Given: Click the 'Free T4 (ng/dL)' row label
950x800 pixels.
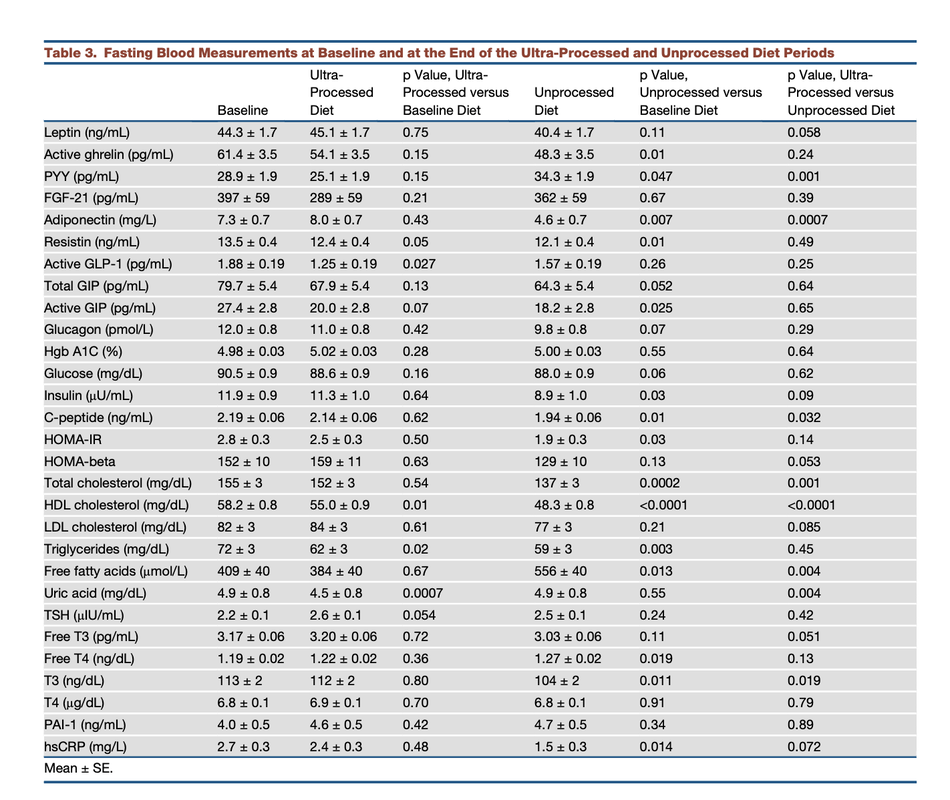Looking at the screenshot, I should 89,659.
